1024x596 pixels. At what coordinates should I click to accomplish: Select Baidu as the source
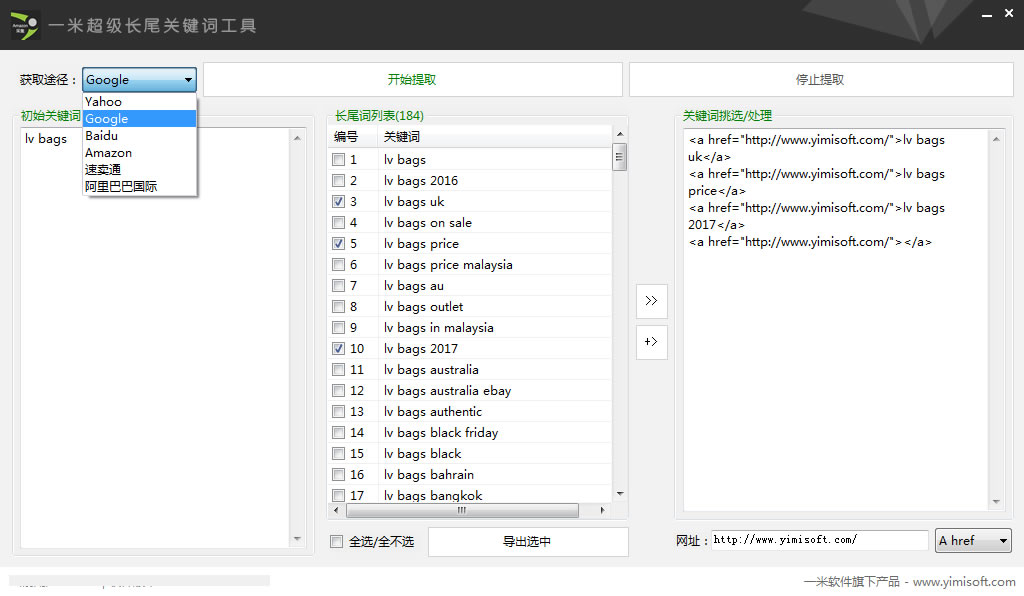[x=139, y=135]
